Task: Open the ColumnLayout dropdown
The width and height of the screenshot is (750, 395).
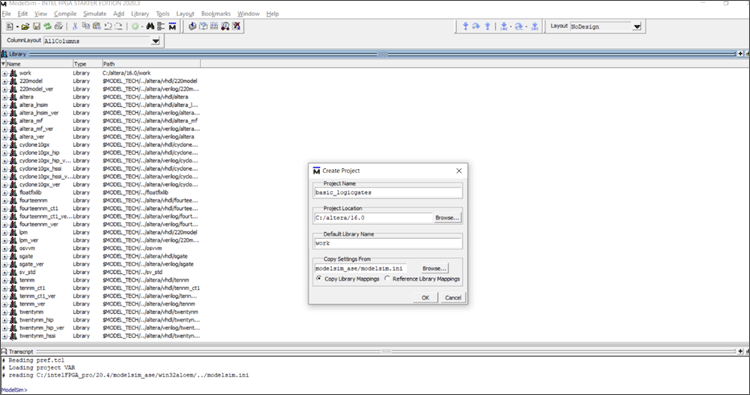Action: [x=155, y=41]
